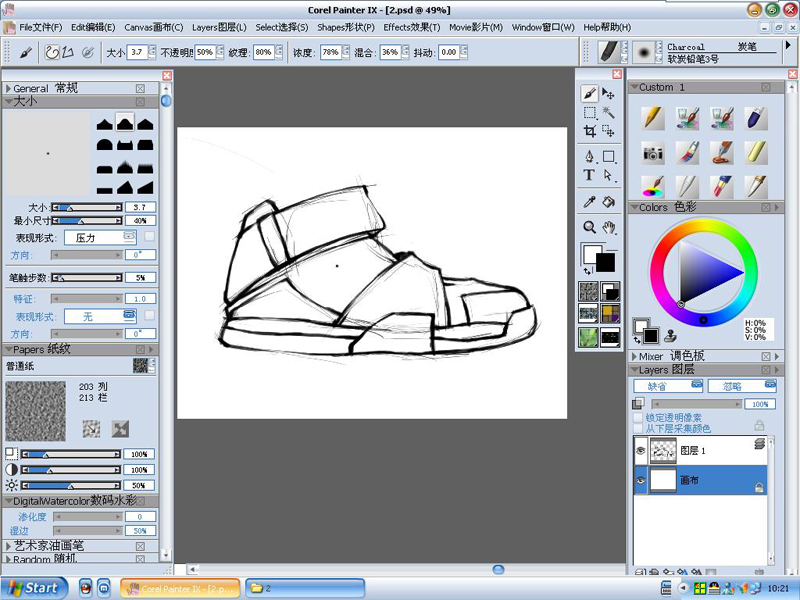The image size is (800, 600).
Task: Select the Dropper tool
Action: (x=589, y=202)
